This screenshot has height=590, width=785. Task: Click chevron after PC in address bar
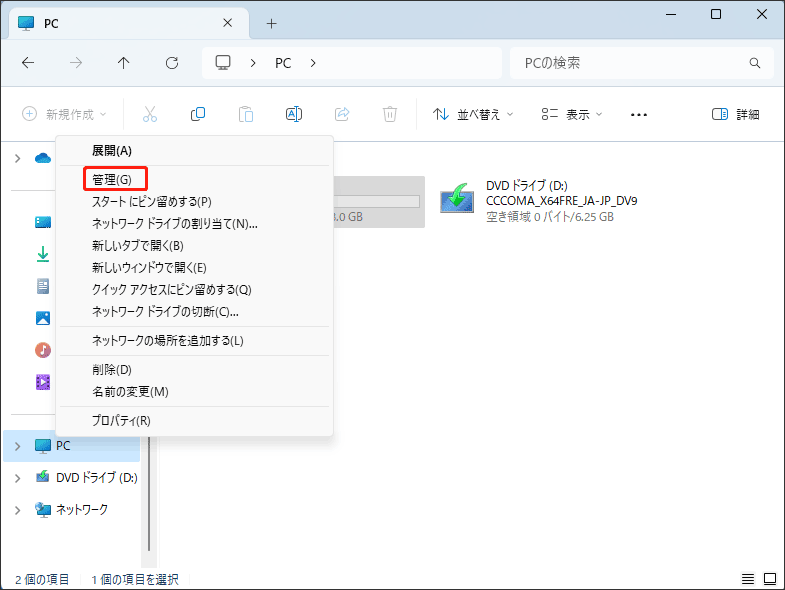tap(313, 63)
